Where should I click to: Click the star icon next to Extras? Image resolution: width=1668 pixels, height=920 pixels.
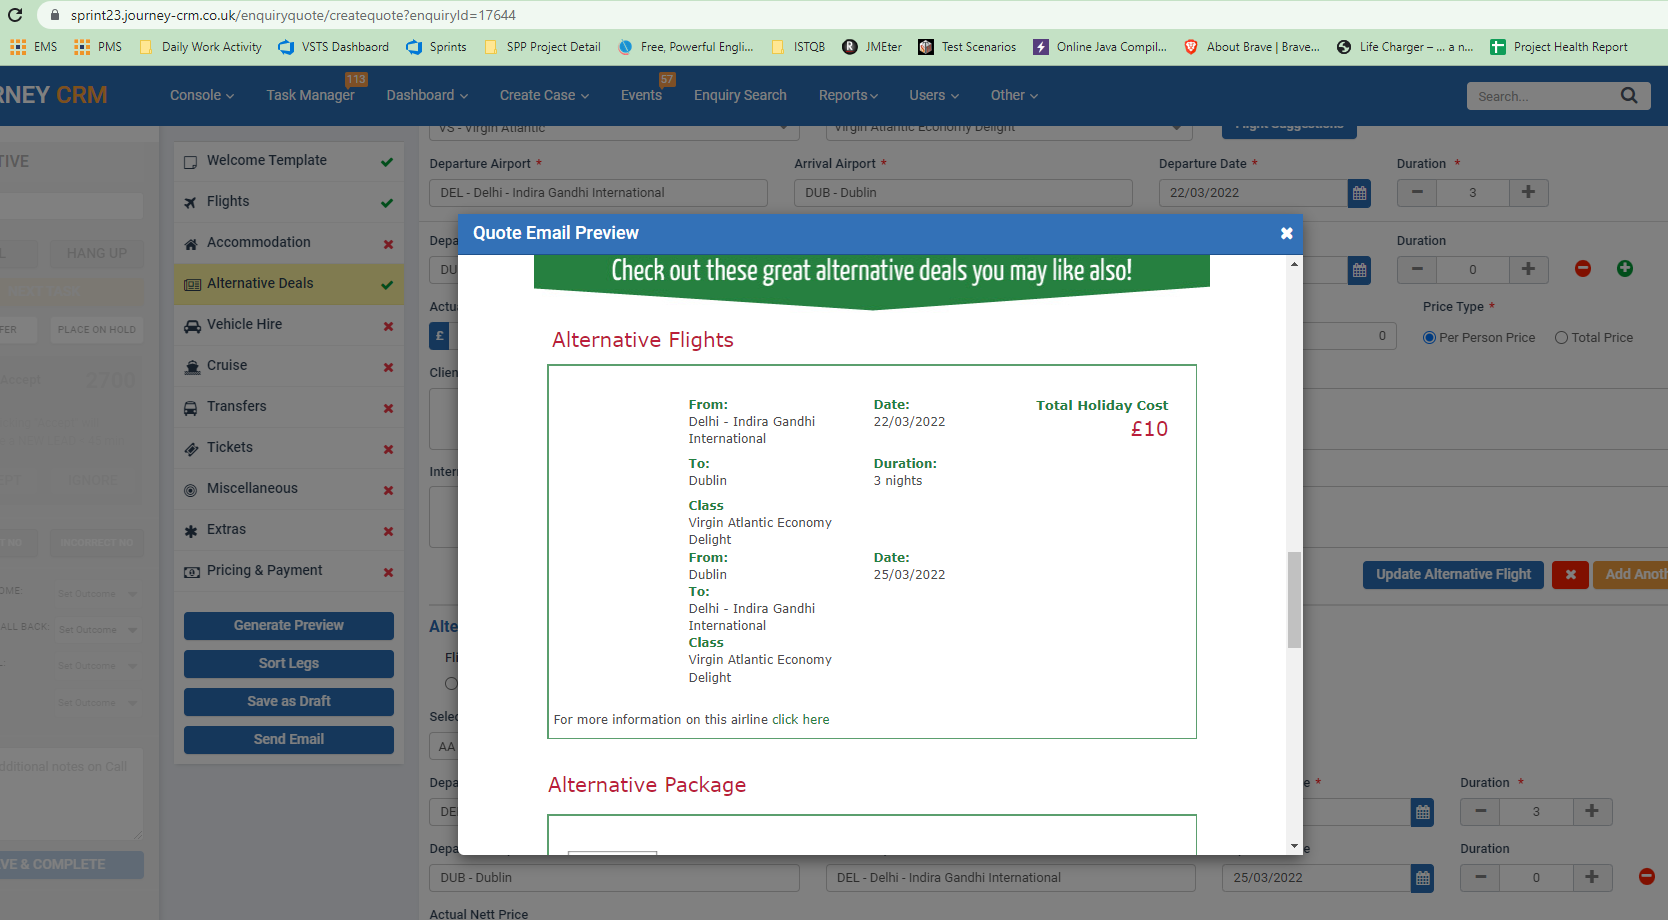[x=191, y=531]
